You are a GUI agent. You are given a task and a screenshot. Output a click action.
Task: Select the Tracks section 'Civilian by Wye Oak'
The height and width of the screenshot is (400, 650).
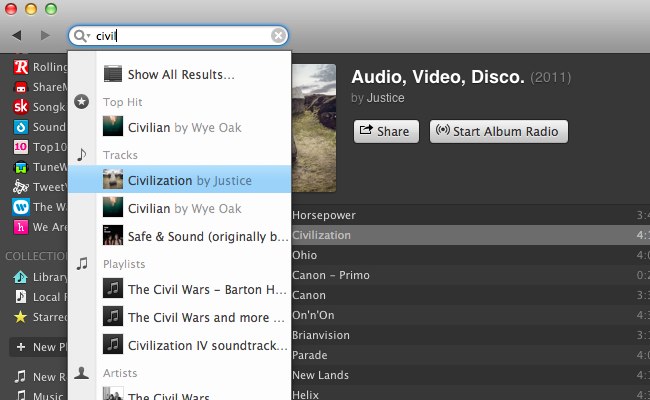point(180,208)
